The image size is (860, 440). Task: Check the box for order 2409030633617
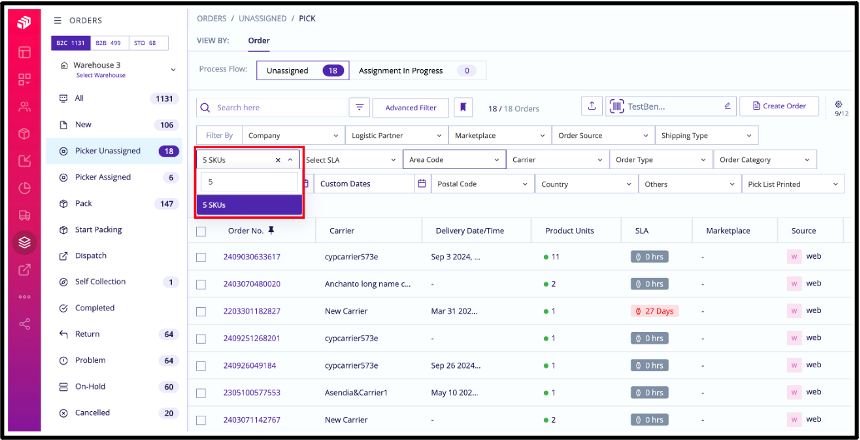click(202, 257)
